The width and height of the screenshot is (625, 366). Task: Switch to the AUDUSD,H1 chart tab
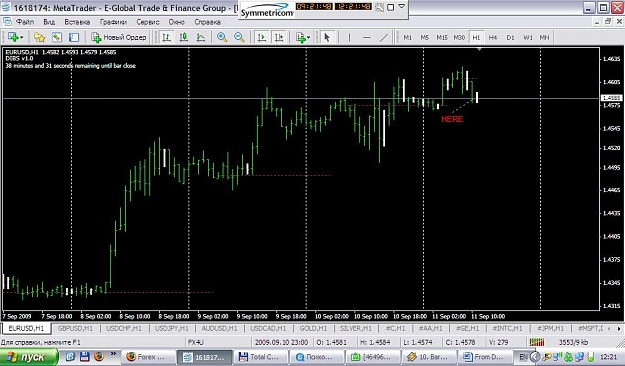click(x=219, y=329)
